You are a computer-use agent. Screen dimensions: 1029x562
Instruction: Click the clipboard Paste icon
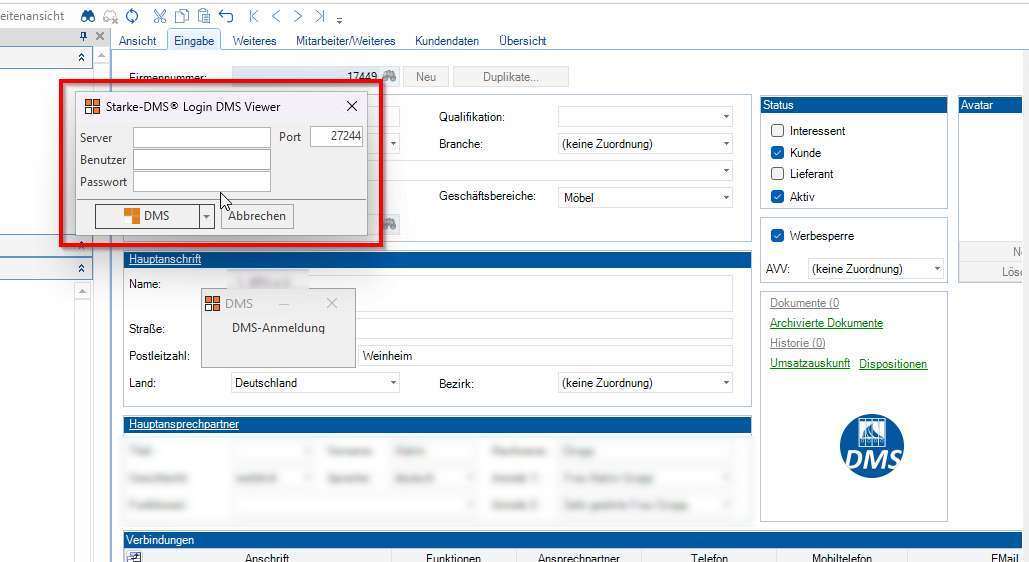(204, 16)
